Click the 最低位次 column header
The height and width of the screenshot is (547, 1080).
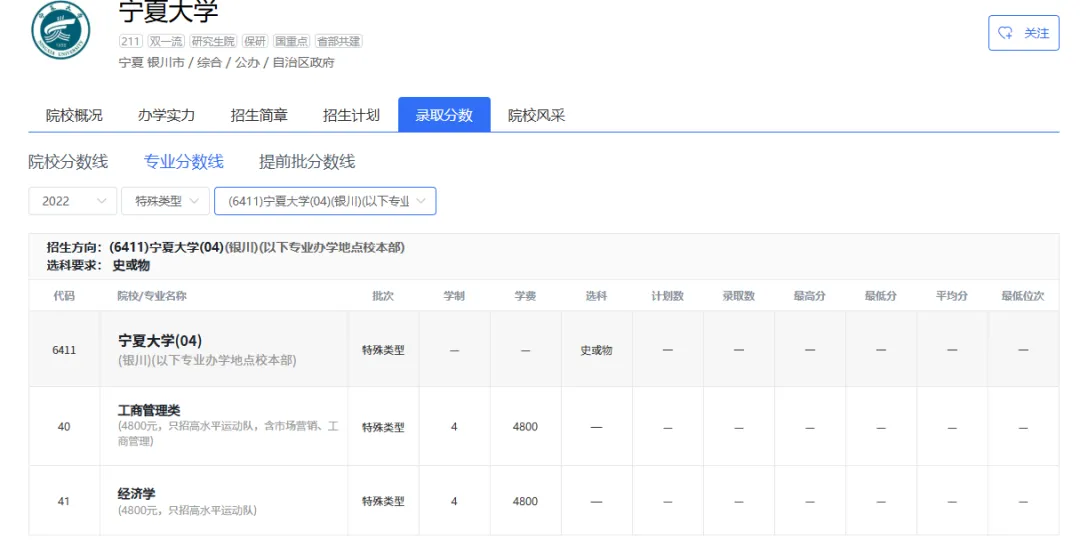1023,296
